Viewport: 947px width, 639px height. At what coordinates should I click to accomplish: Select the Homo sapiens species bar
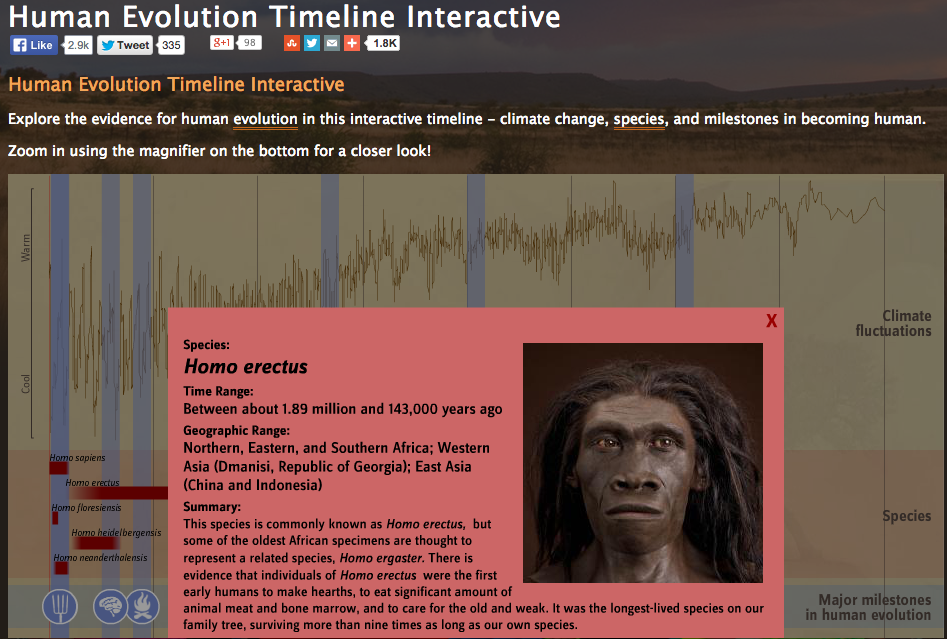pyautogui.click(x=59, y=468)
